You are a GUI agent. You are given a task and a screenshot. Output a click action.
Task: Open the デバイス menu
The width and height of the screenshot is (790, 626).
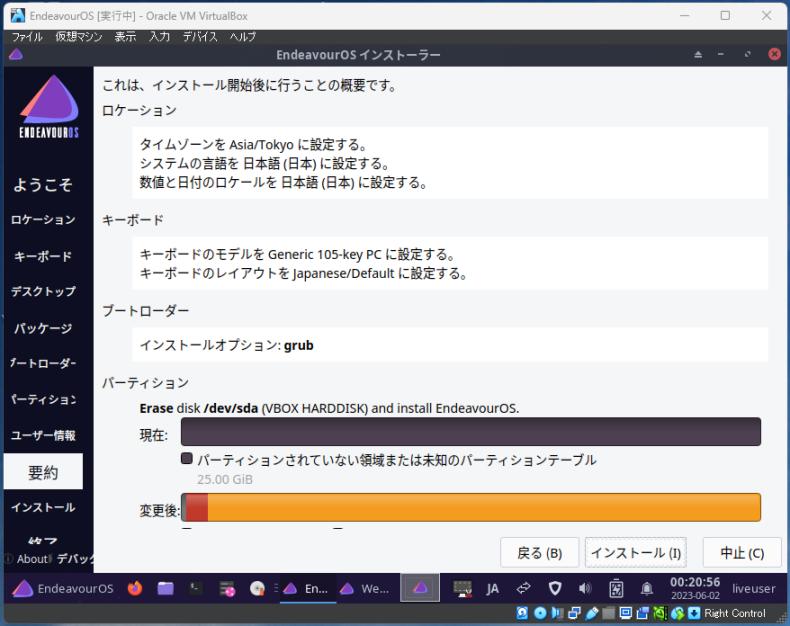(200, 37)
